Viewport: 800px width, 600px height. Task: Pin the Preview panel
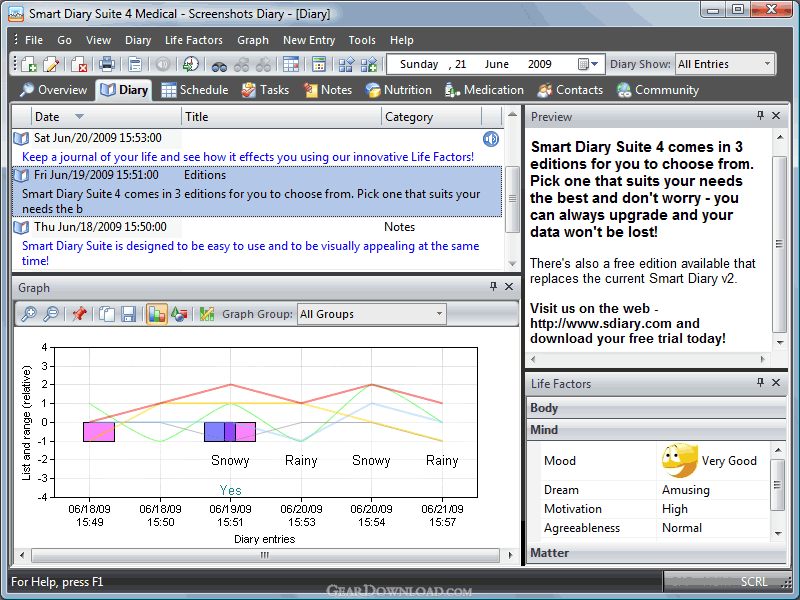(760, 116)
